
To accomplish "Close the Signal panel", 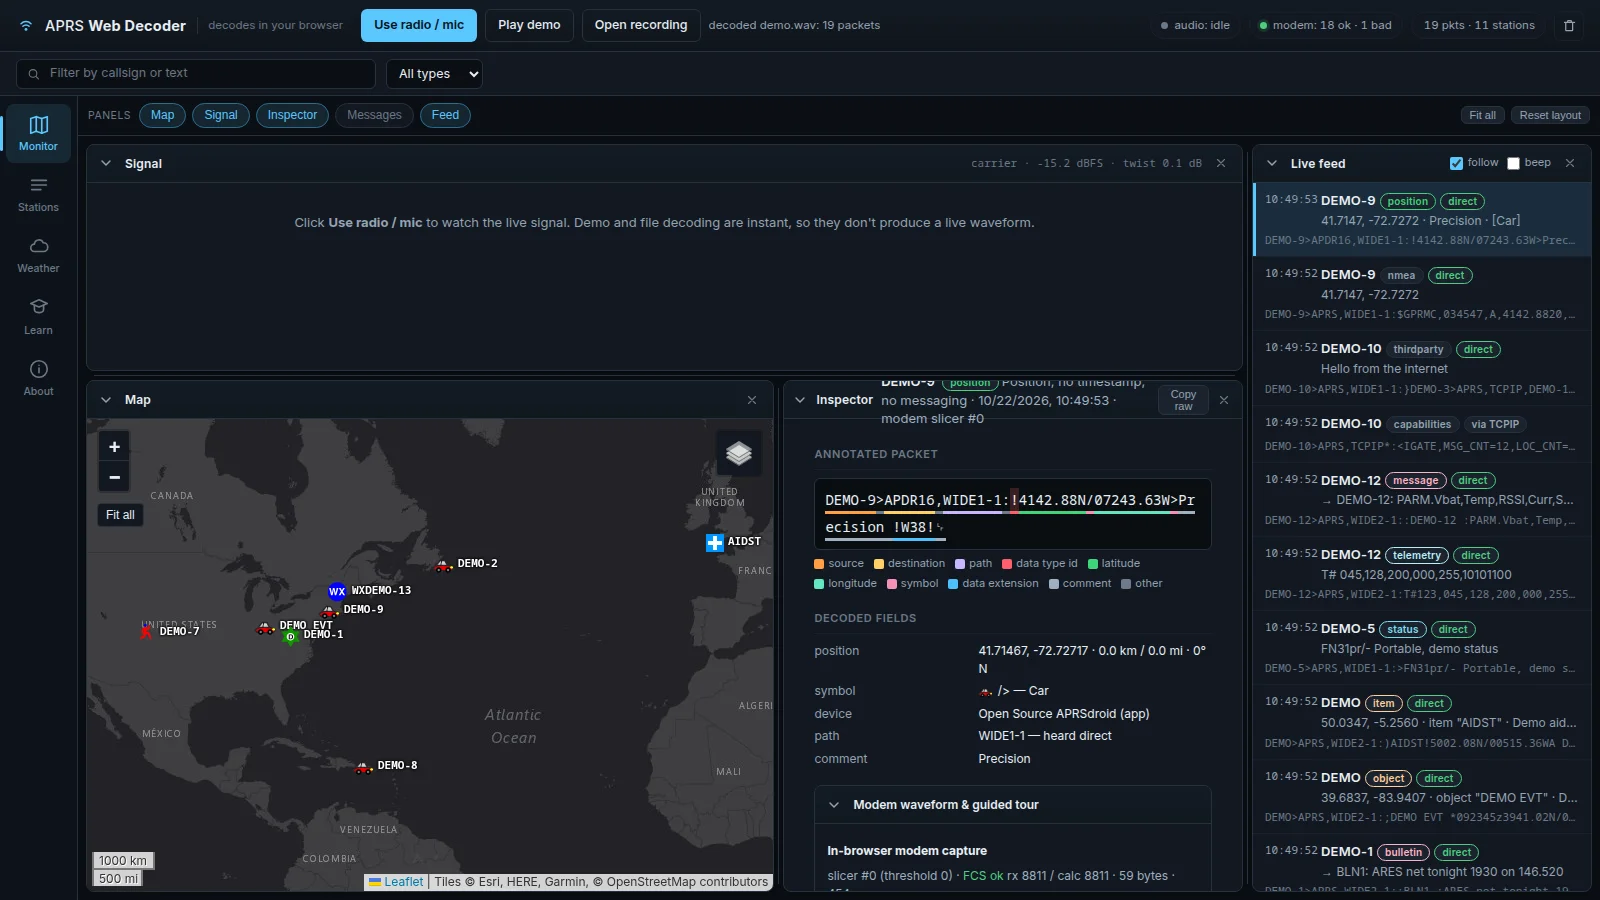I will [1221, 163].
